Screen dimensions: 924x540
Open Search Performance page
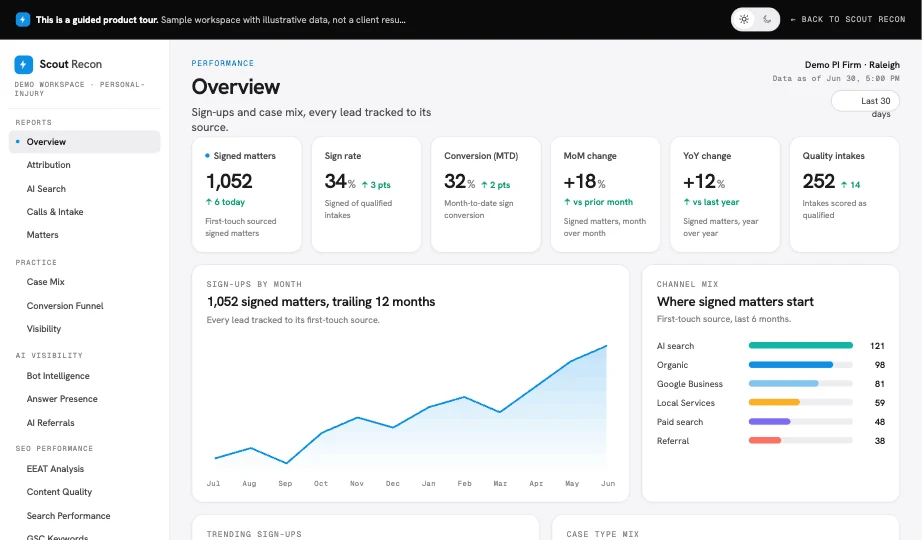click(x=68, y=516)
